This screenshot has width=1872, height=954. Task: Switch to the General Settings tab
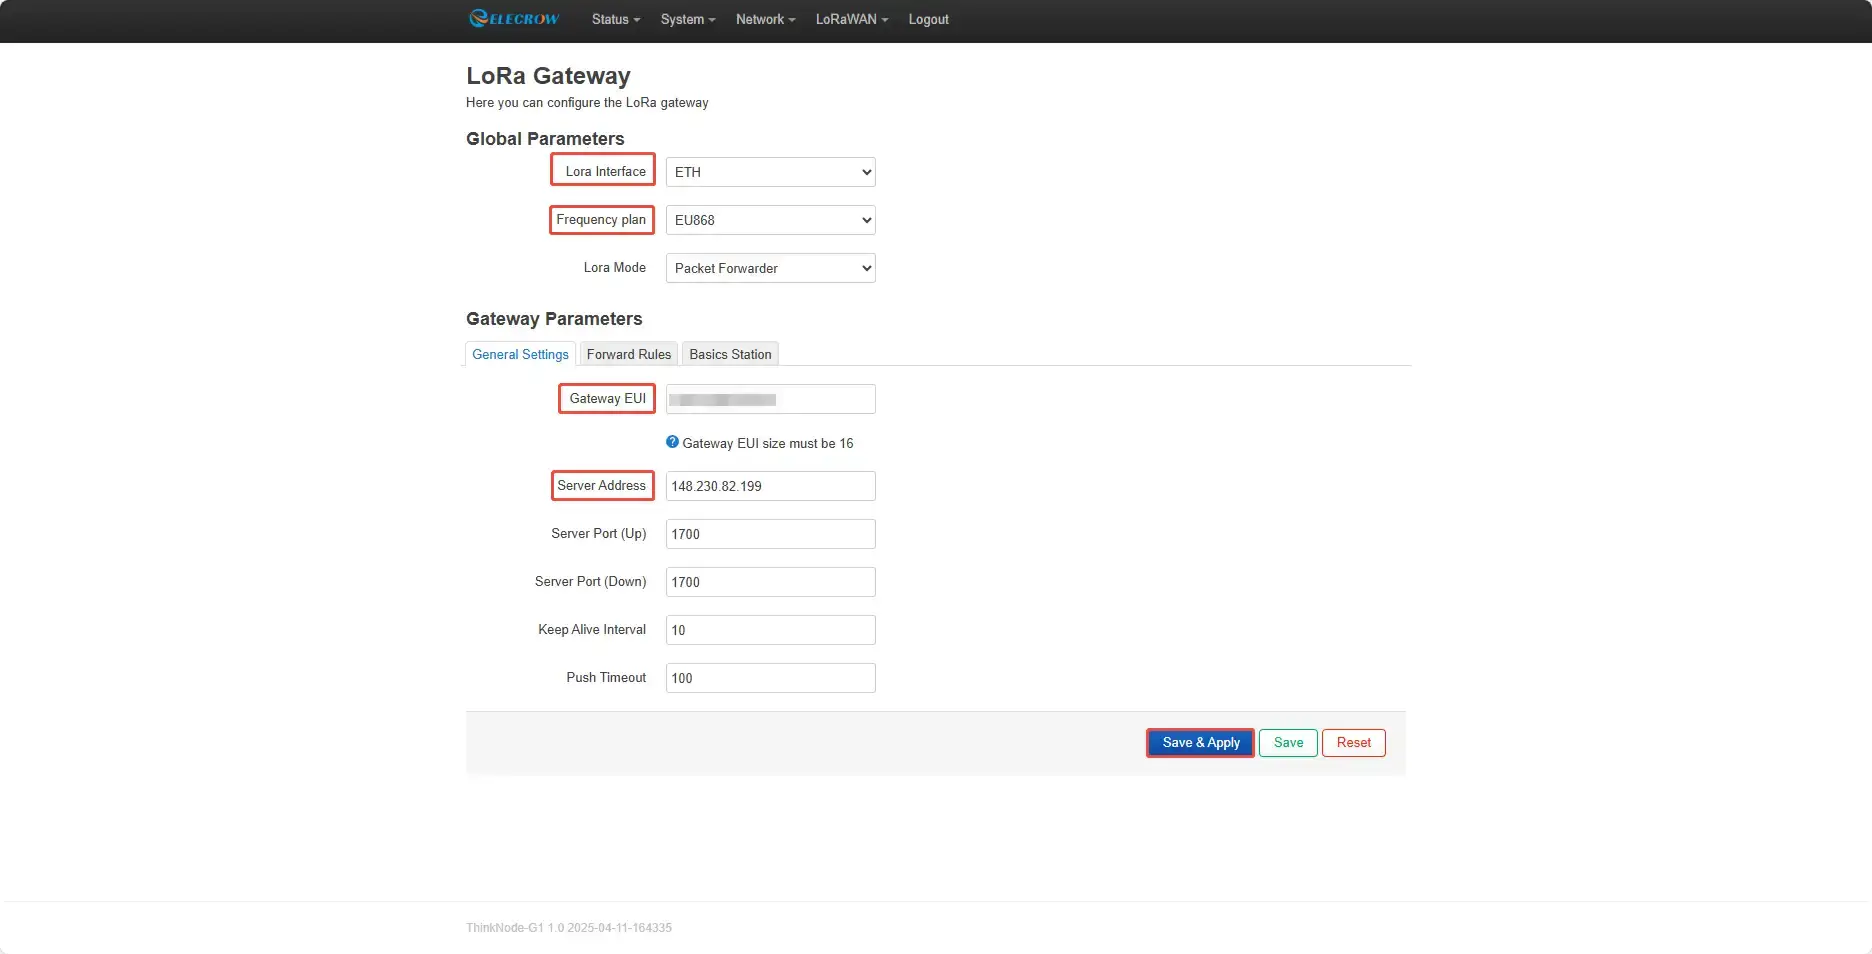point(520,354)
